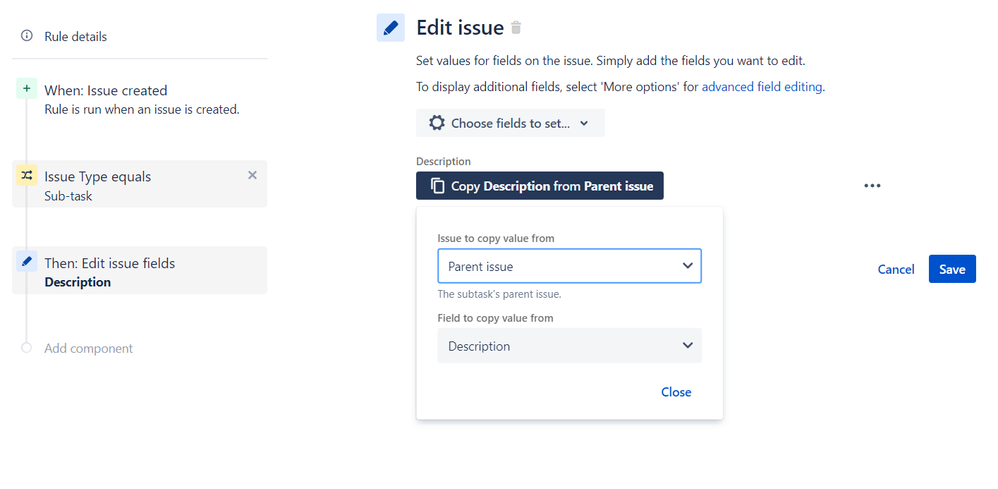
Task: Open Rule details
Action: (76, 36)
